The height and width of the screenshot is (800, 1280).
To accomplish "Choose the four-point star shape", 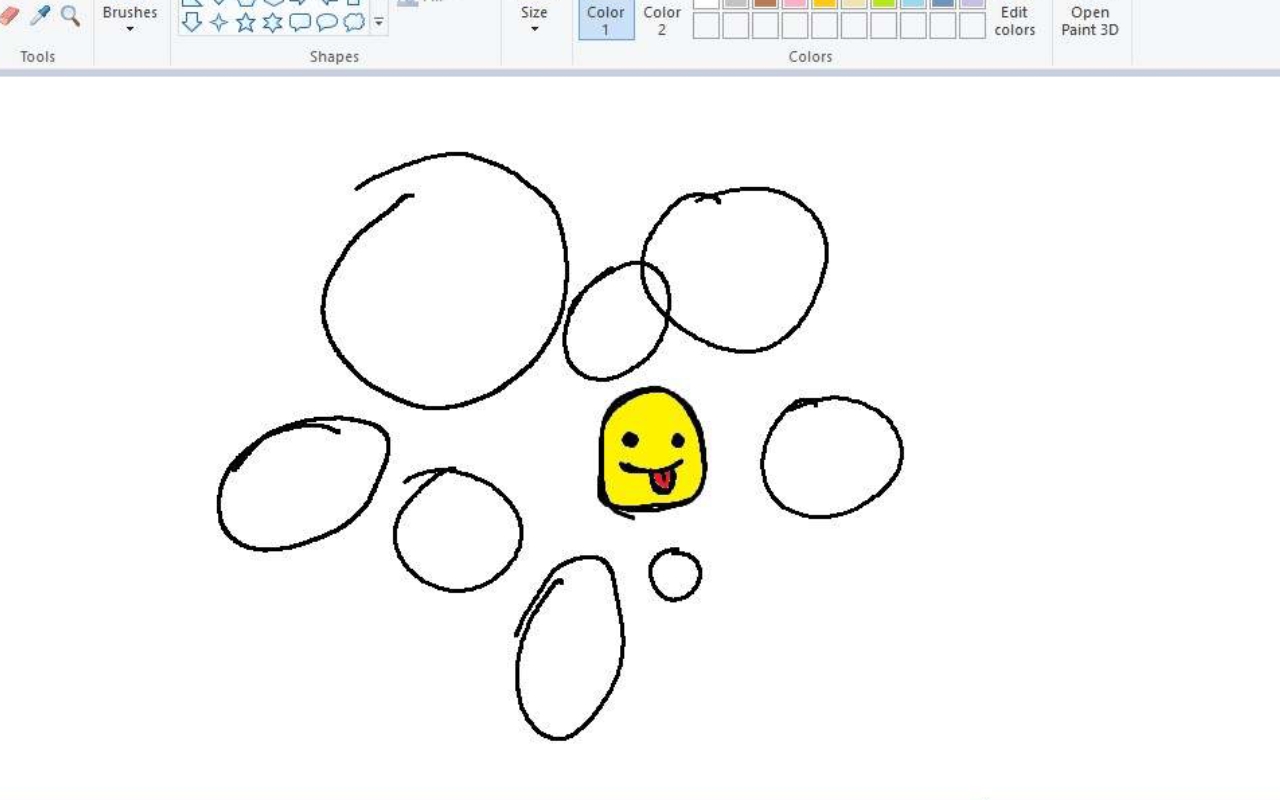I will pyautogui.click(x=219, y=22).
